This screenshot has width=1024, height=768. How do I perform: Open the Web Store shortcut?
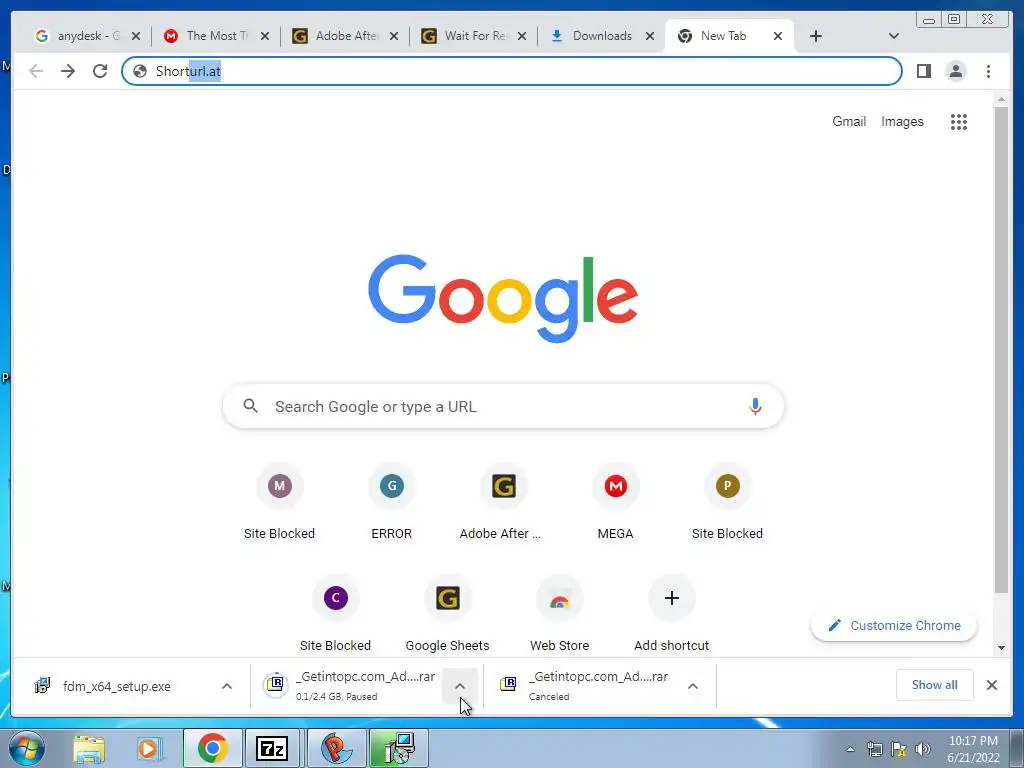coord(560,615)
